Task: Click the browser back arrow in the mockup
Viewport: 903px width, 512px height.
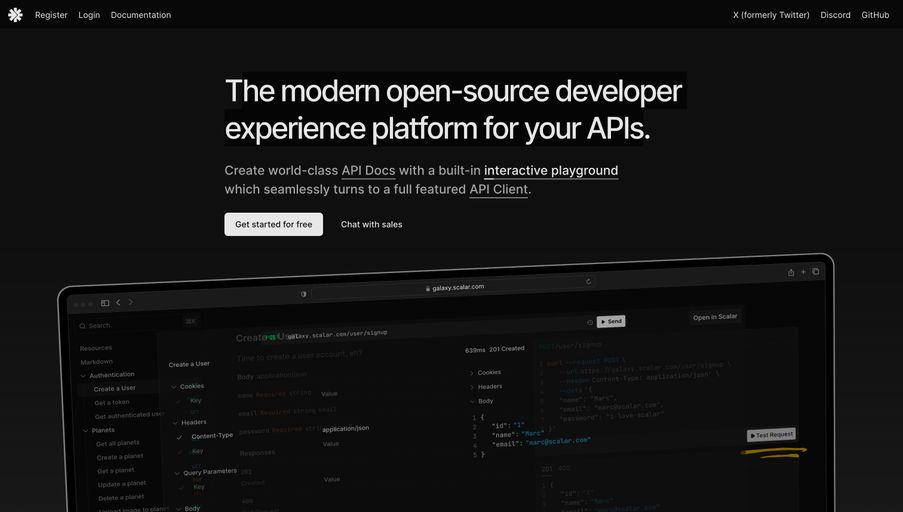Action: (118, 302)
